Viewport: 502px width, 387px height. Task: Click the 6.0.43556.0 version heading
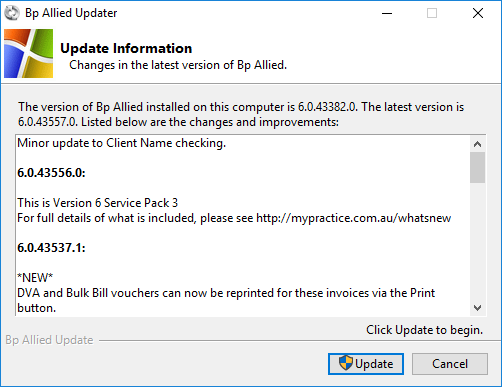51,173
